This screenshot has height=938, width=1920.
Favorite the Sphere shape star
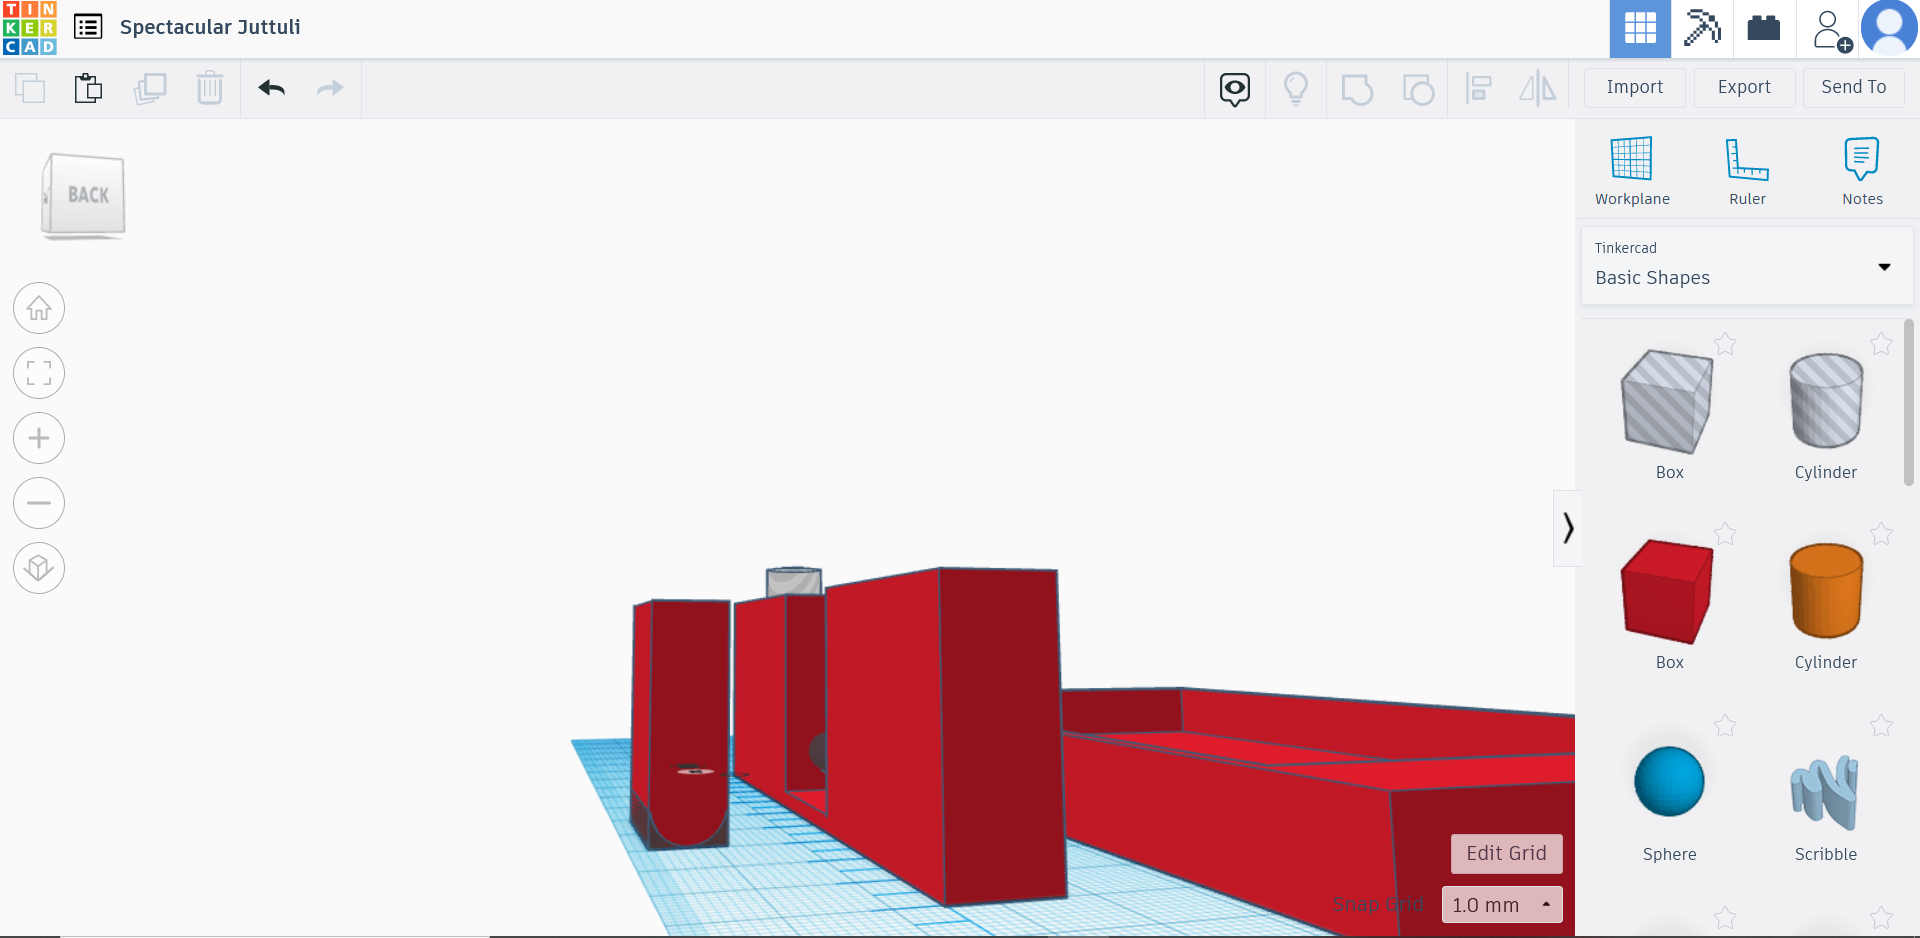point(1725,726)
